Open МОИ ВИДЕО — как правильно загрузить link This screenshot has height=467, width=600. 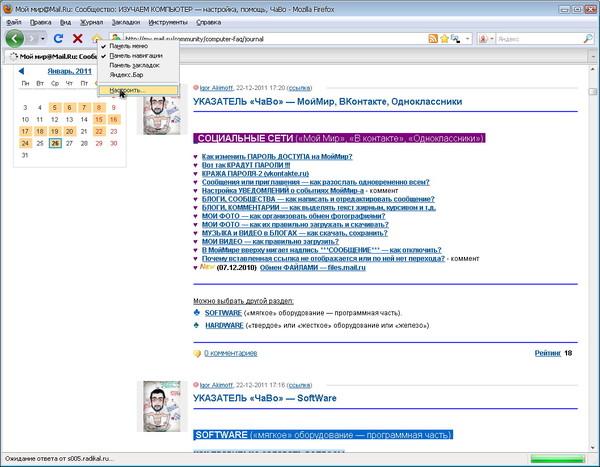(270, 242)
